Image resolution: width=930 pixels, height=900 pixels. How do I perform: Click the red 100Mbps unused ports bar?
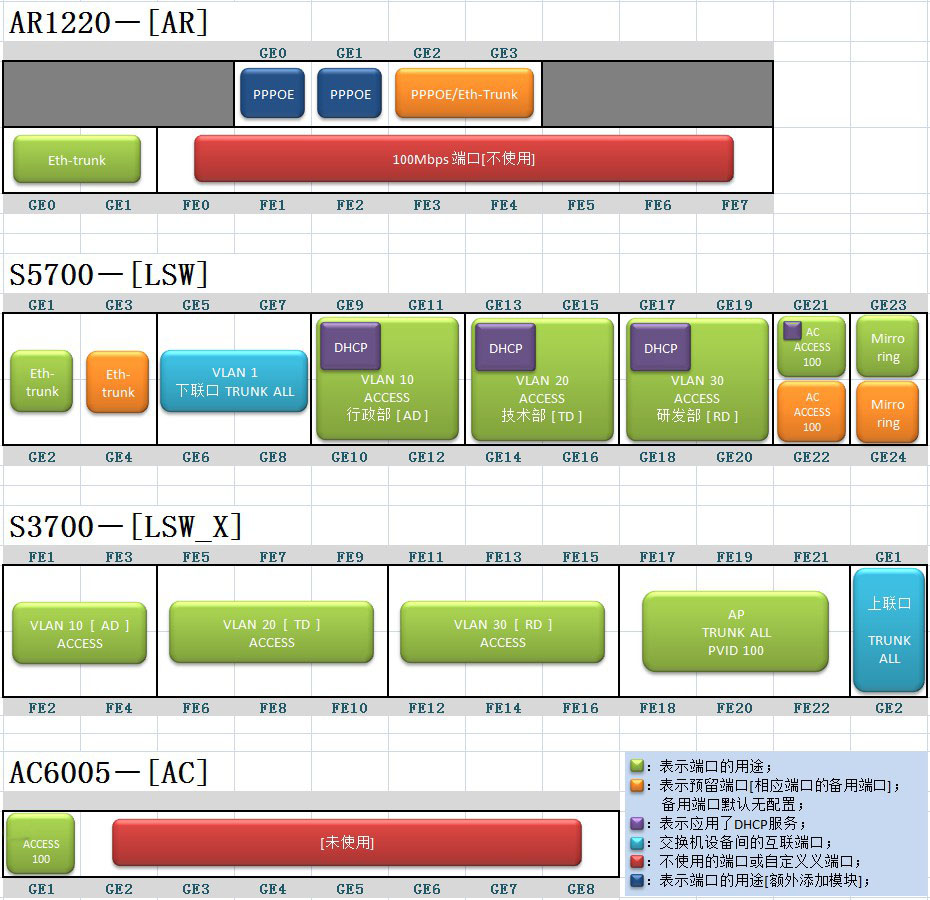(464, 158)
